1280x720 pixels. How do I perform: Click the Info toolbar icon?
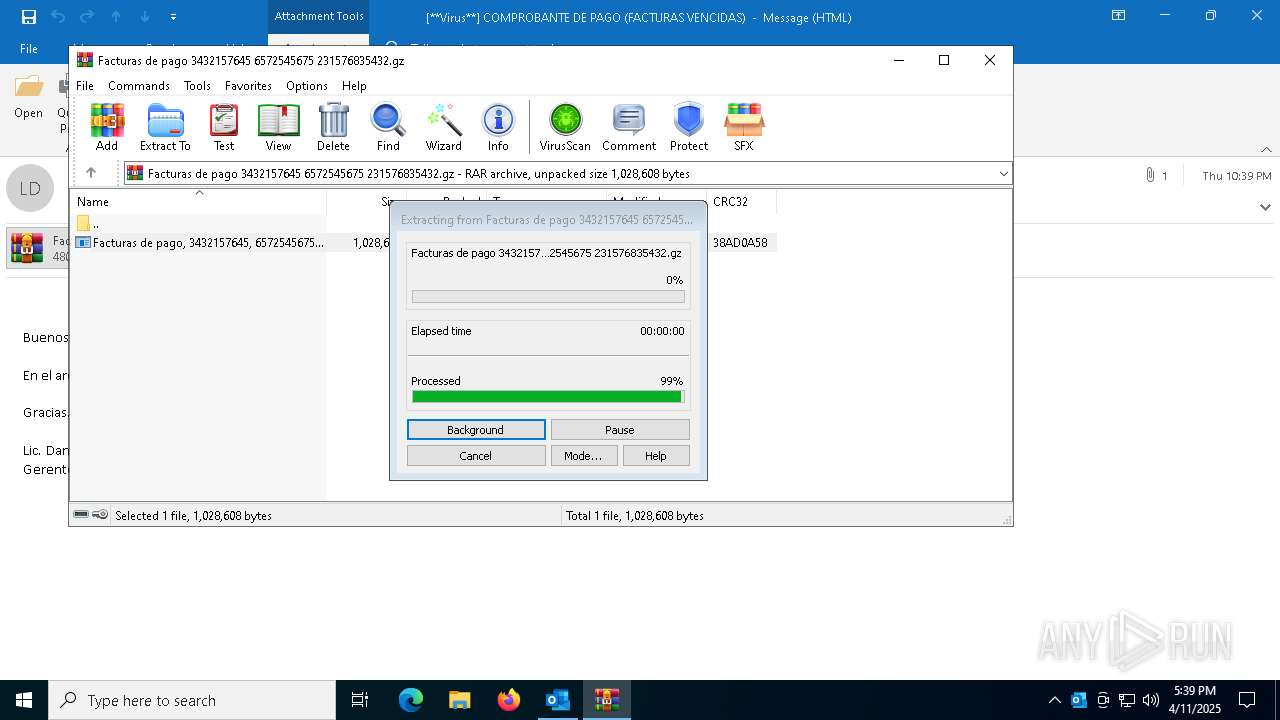point(498,127)
